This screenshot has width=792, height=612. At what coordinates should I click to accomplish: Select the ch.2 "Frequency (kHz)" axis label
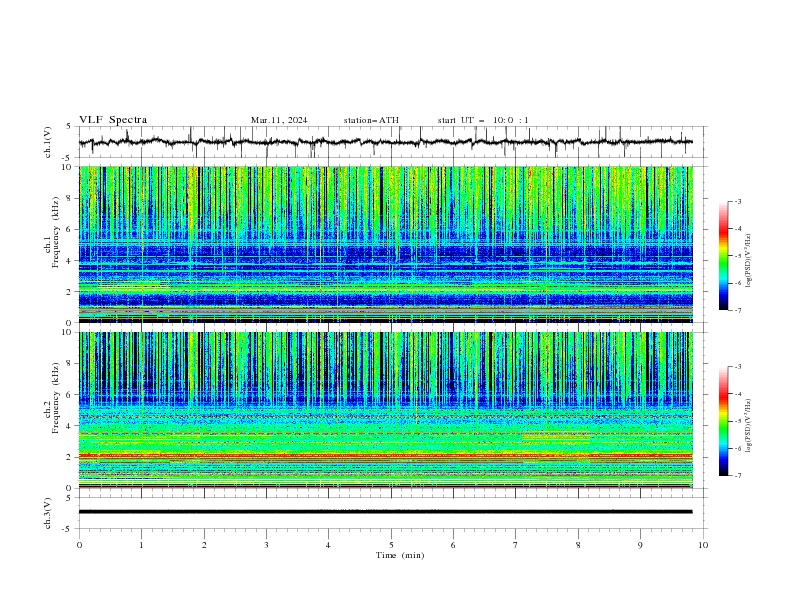(x=56, y=398)
